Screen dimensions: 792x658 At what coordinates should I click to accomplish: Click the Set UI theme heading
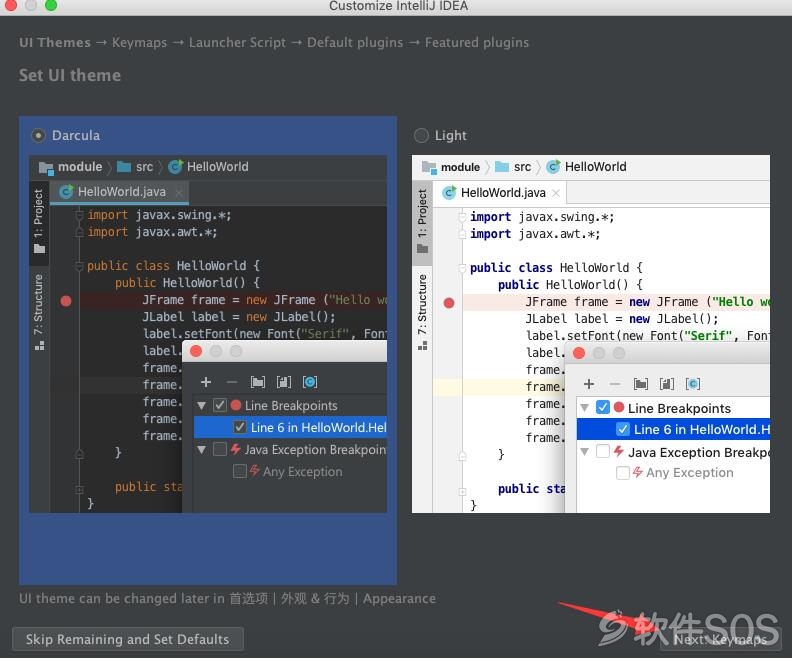pyautogui.click(x=70, y=75)
